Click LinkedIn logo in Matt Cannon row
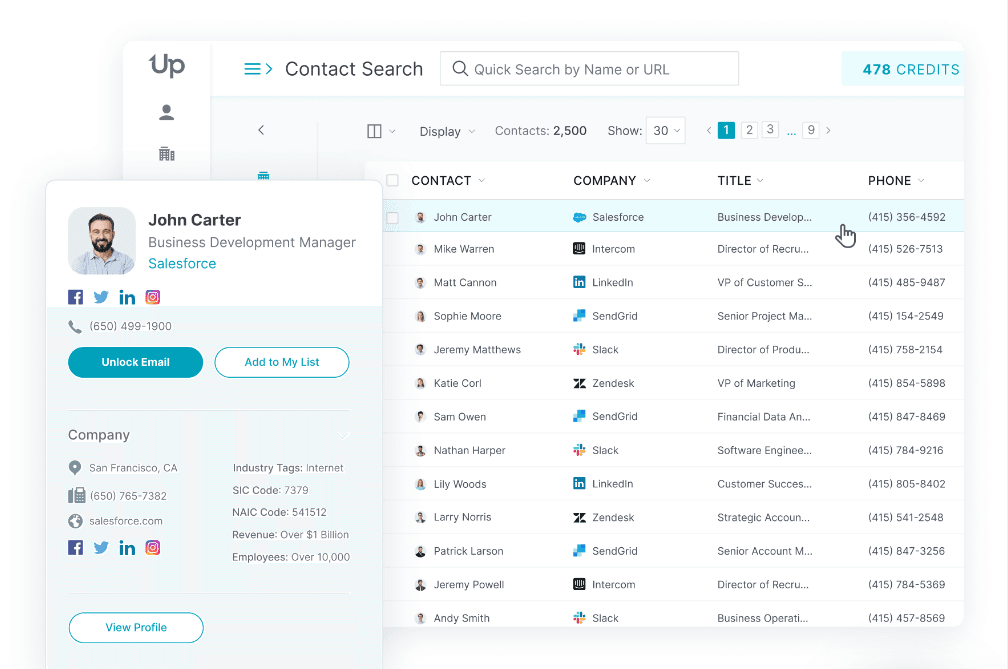The image size is (1008, 669). [579, 282]
